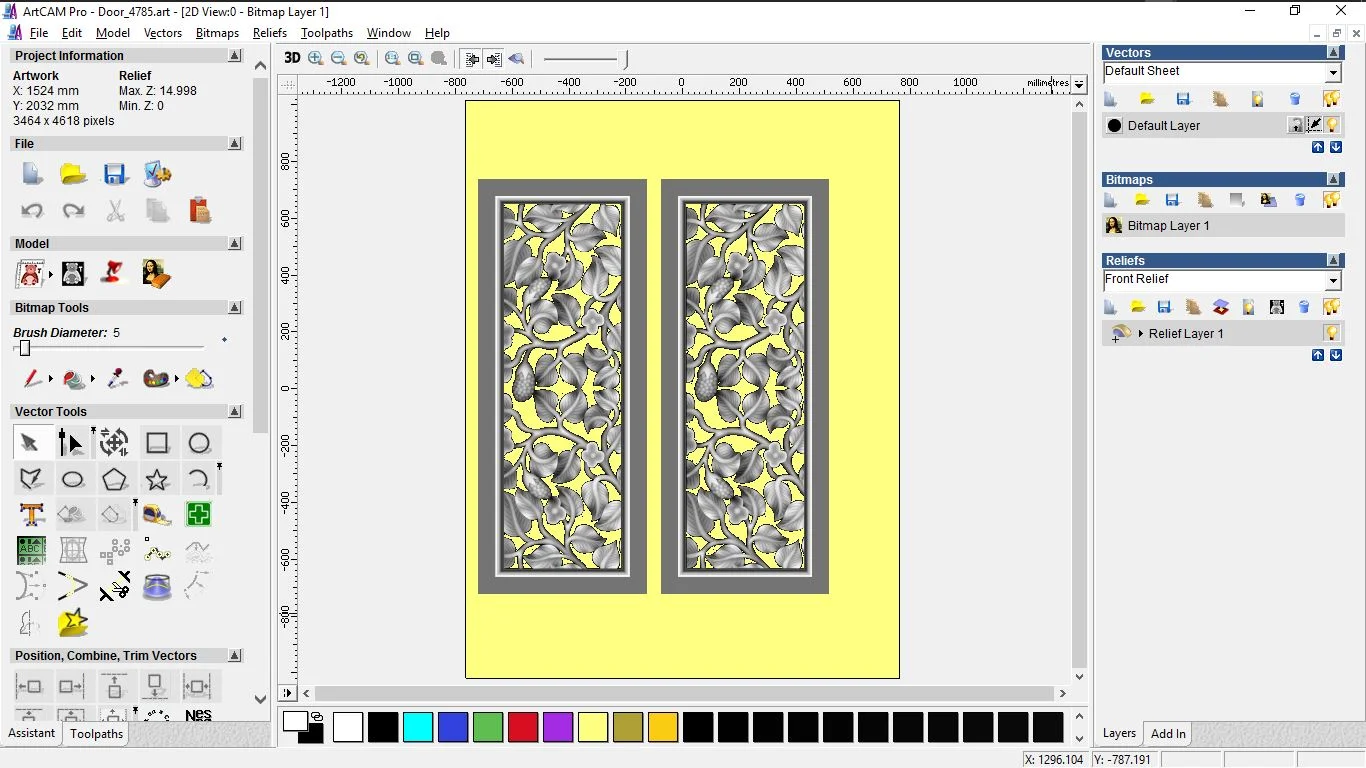Open the Default Sheet dropdown
Image resolution: width=1366 pixels, height=768 pixels.
1333,73
